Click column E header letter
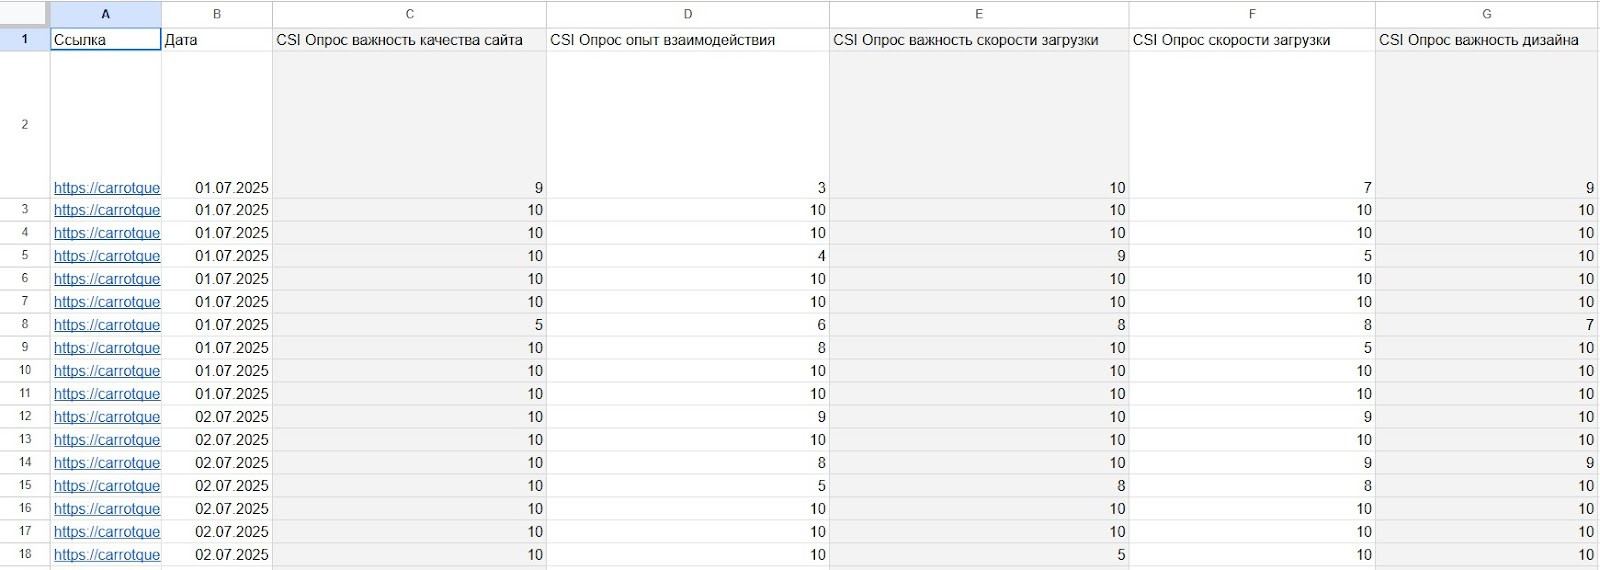The height and width of the screenshot is (570, 1600). [978, 14]
